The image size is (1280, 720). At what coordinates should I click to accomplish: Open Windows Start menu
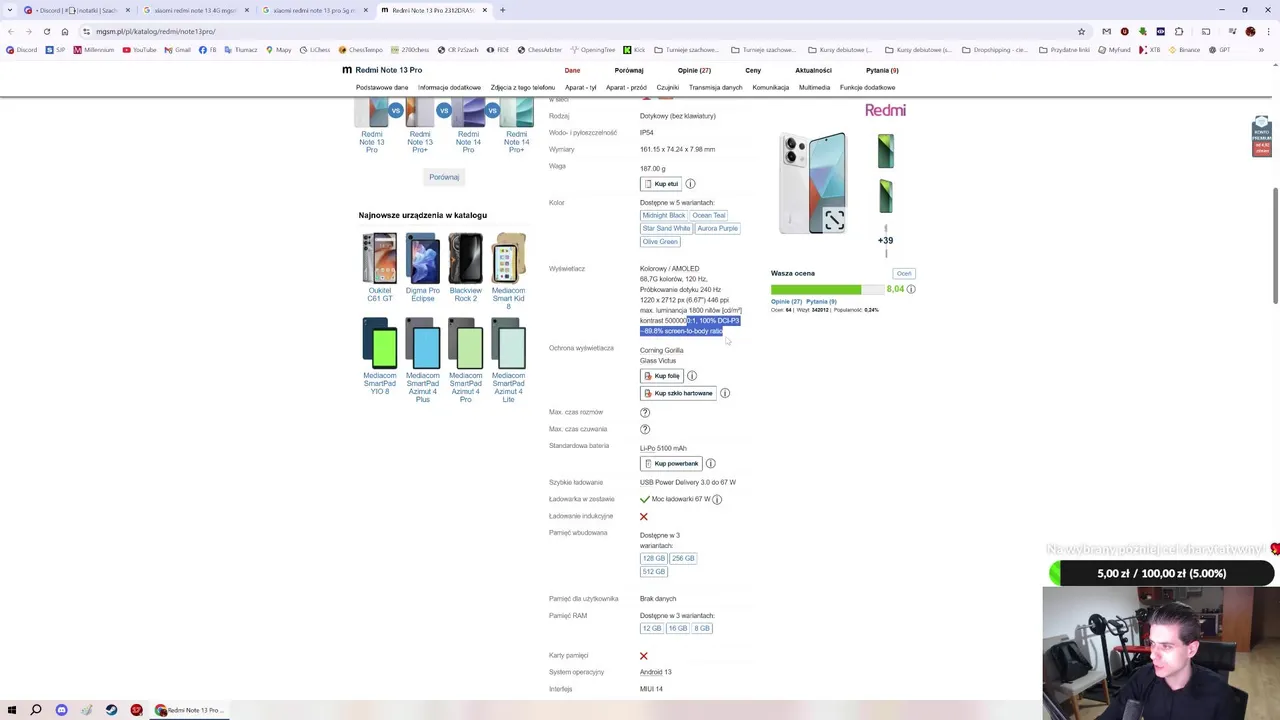(x=10, y=710)
